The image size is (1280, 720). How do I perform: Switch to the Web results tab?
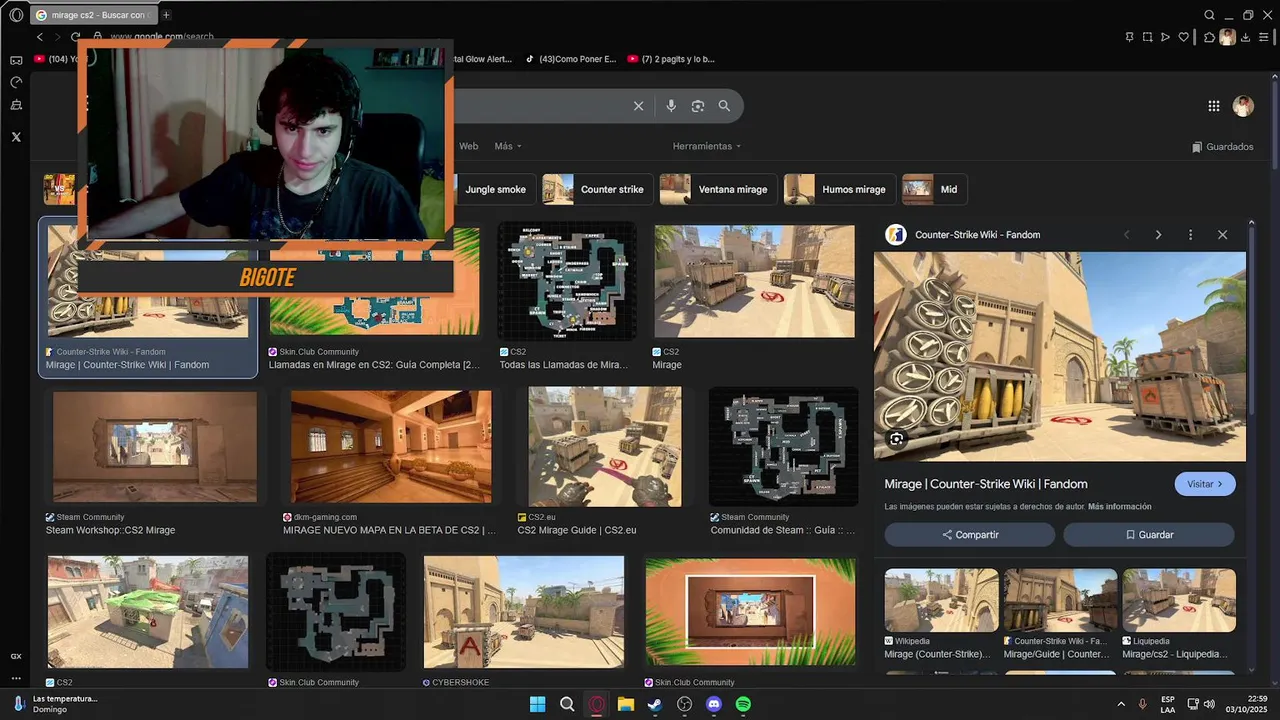pos(468,146)
